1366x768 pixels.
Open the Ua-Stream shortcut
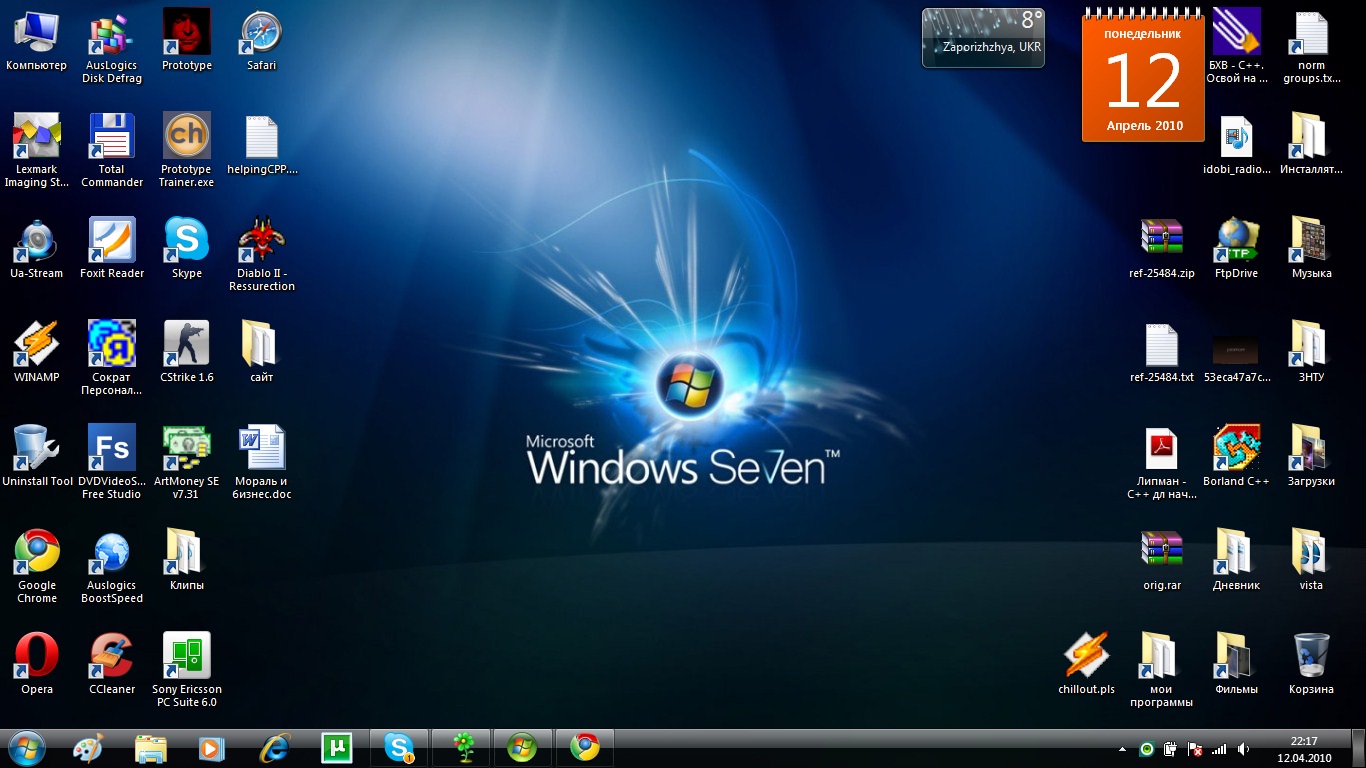click(x=36, y=248)
